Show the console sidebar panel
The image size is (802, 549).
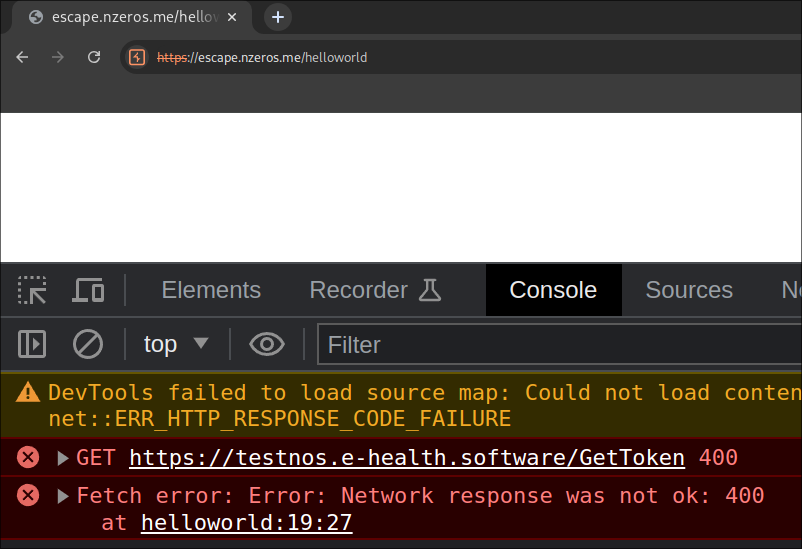(x=32, y=345)
